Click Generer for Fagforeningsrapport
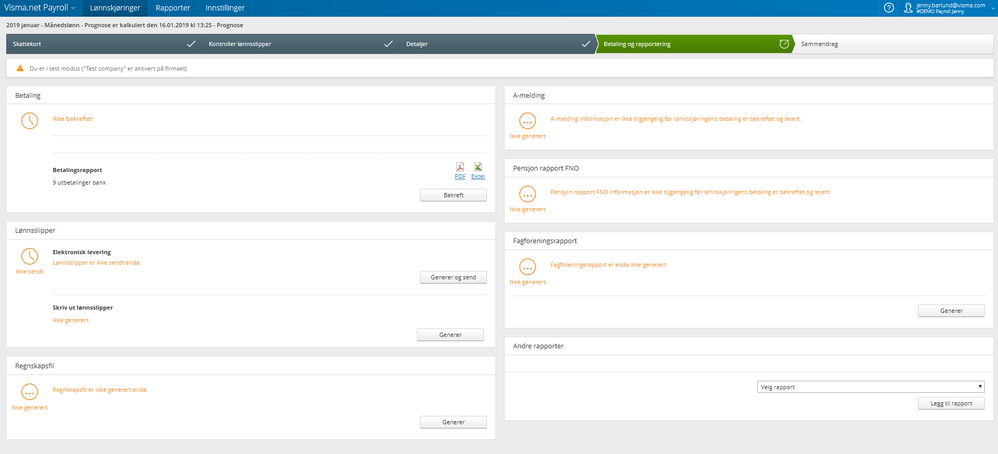 pos(951,311)
